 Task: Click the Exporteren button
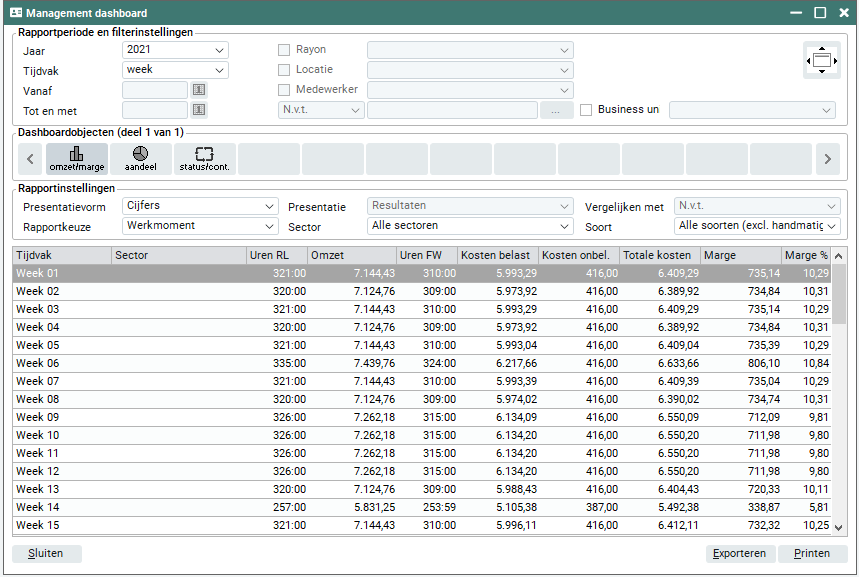point(740,554)
